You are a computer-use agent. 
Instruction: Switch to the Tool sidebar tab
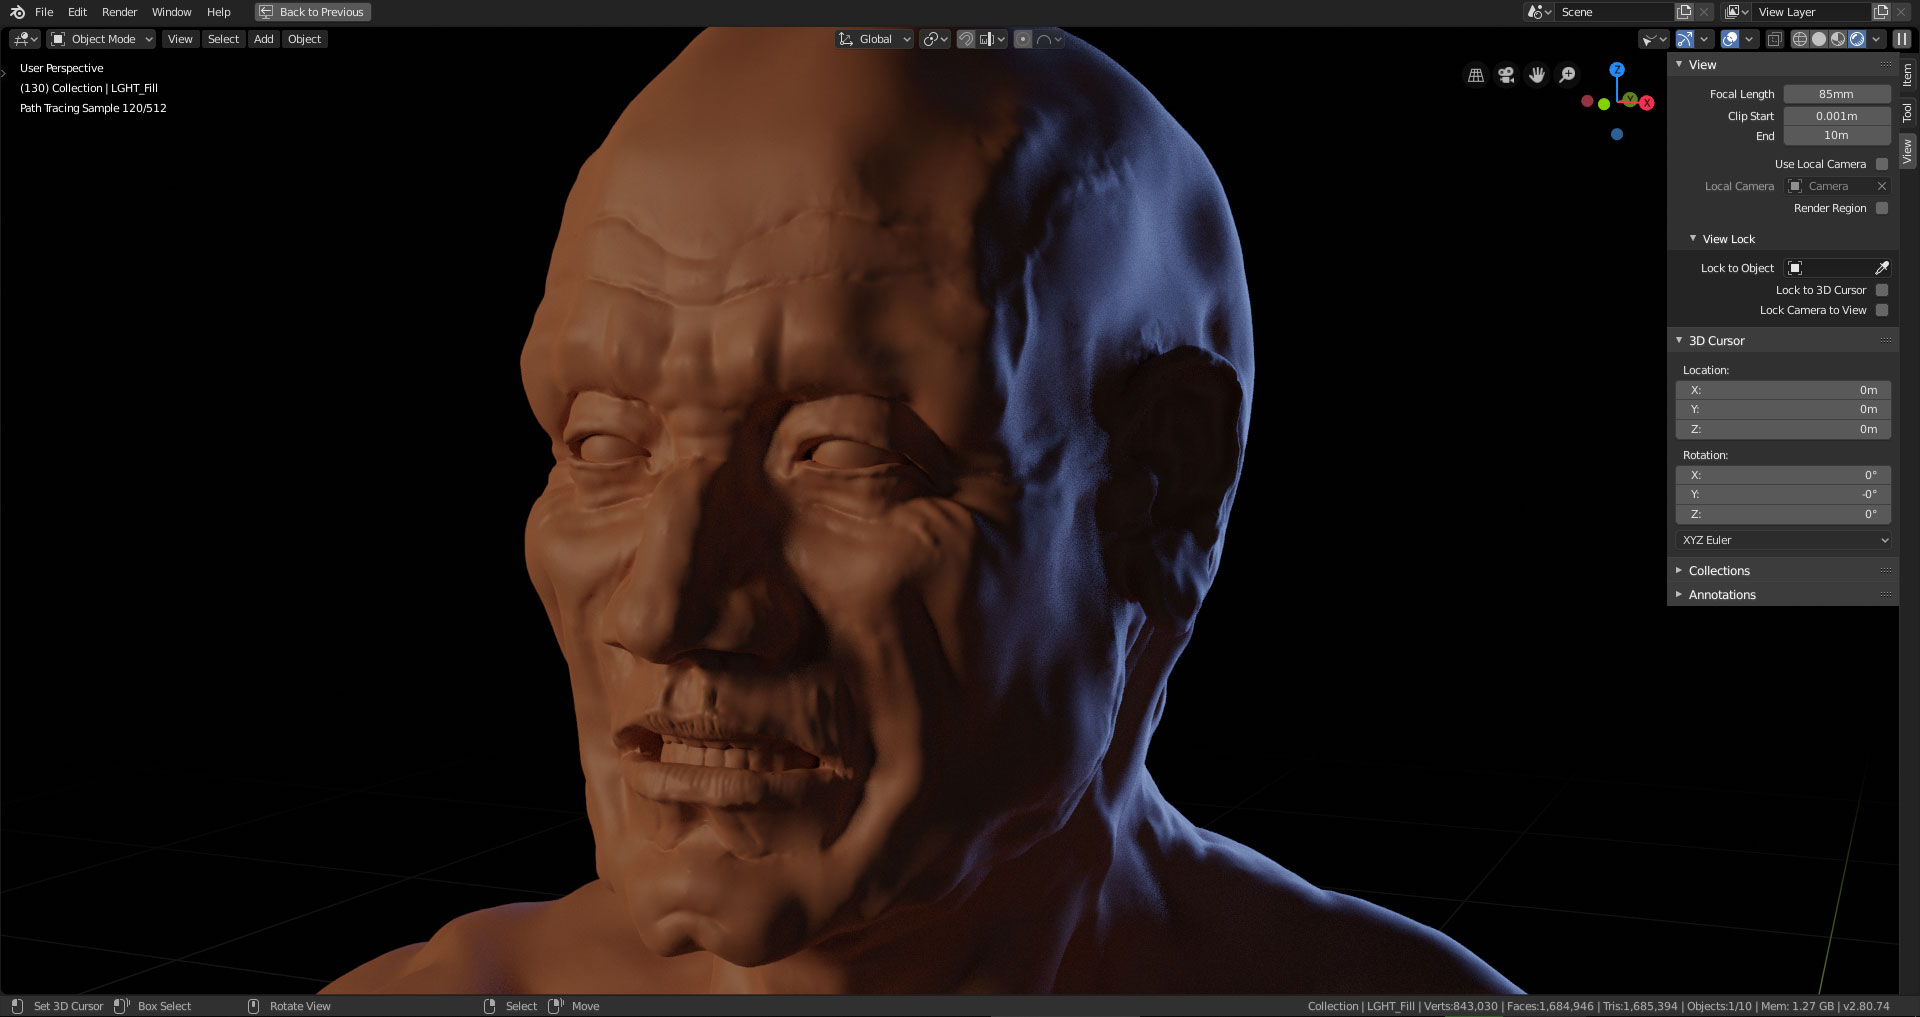click(1907, 112)
